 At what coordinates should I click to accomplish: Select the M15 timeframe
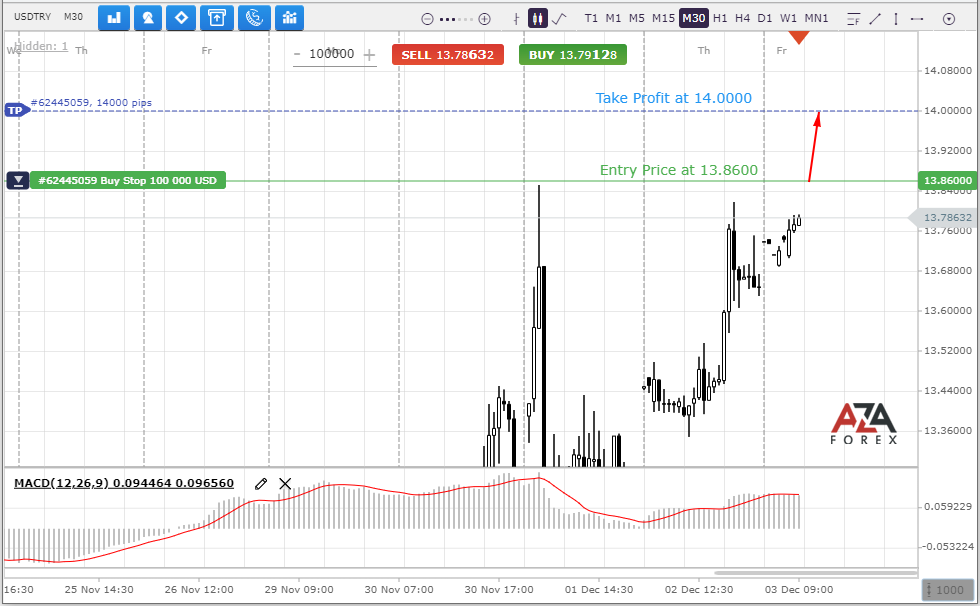click(x=663, y=18)
